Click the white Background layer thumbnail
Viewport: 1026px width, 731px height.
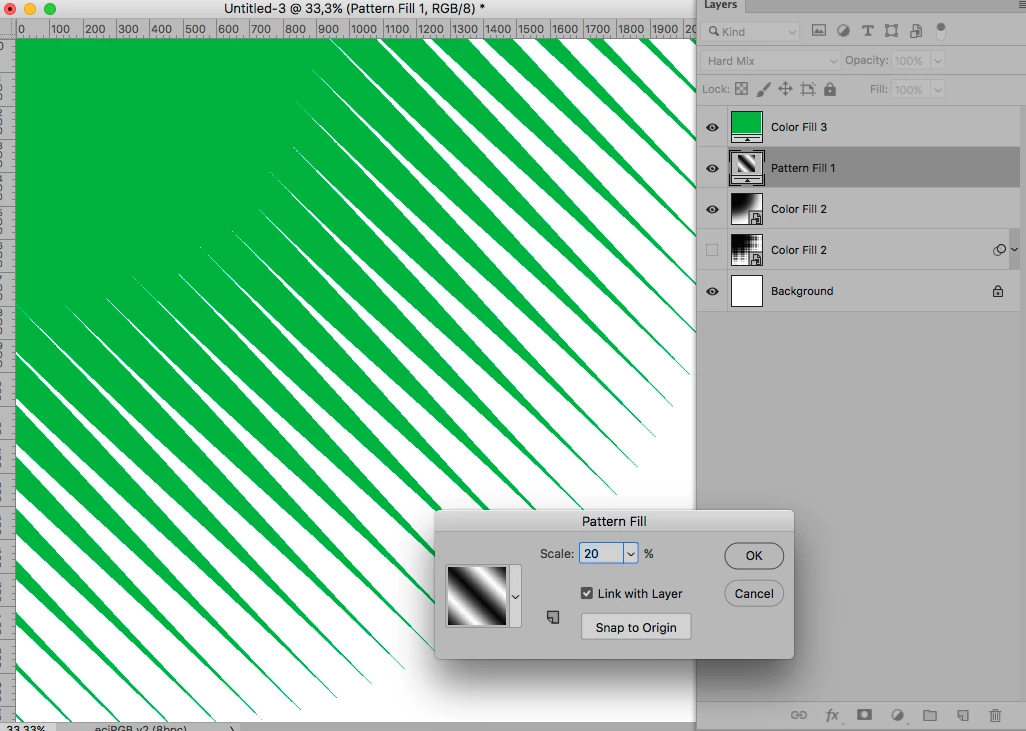(747, 291)
